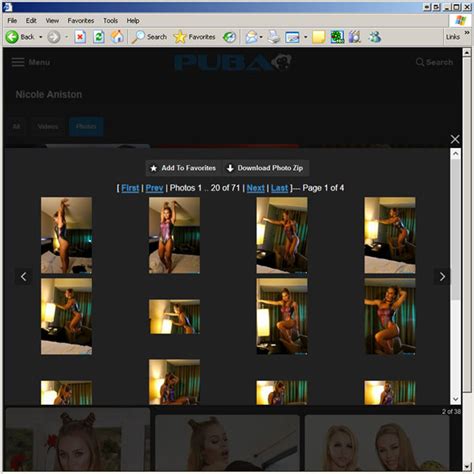The image size is (474, 474).
Task: Click the History icon in toolbar
Action: coord(229,37)
